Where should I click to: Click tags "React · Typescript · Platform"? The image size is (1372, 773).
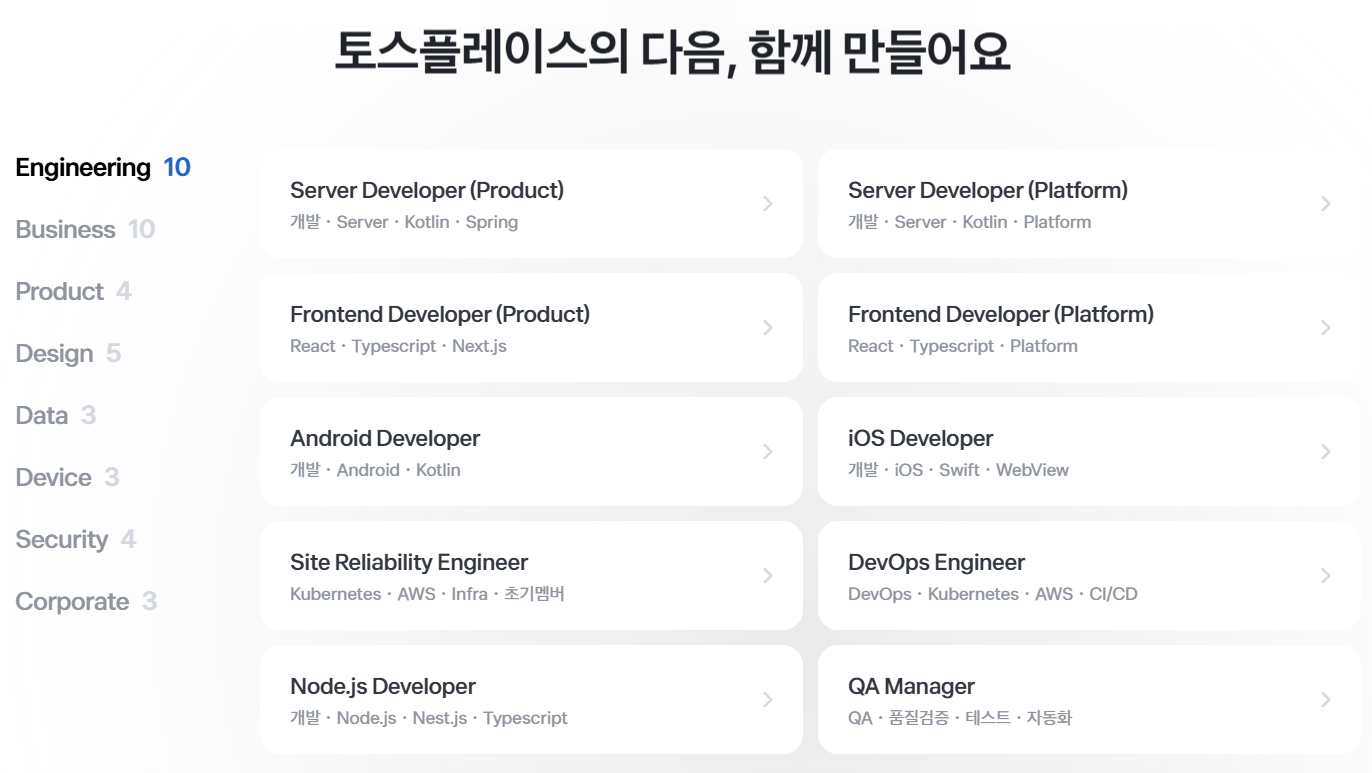click(963, 346)
